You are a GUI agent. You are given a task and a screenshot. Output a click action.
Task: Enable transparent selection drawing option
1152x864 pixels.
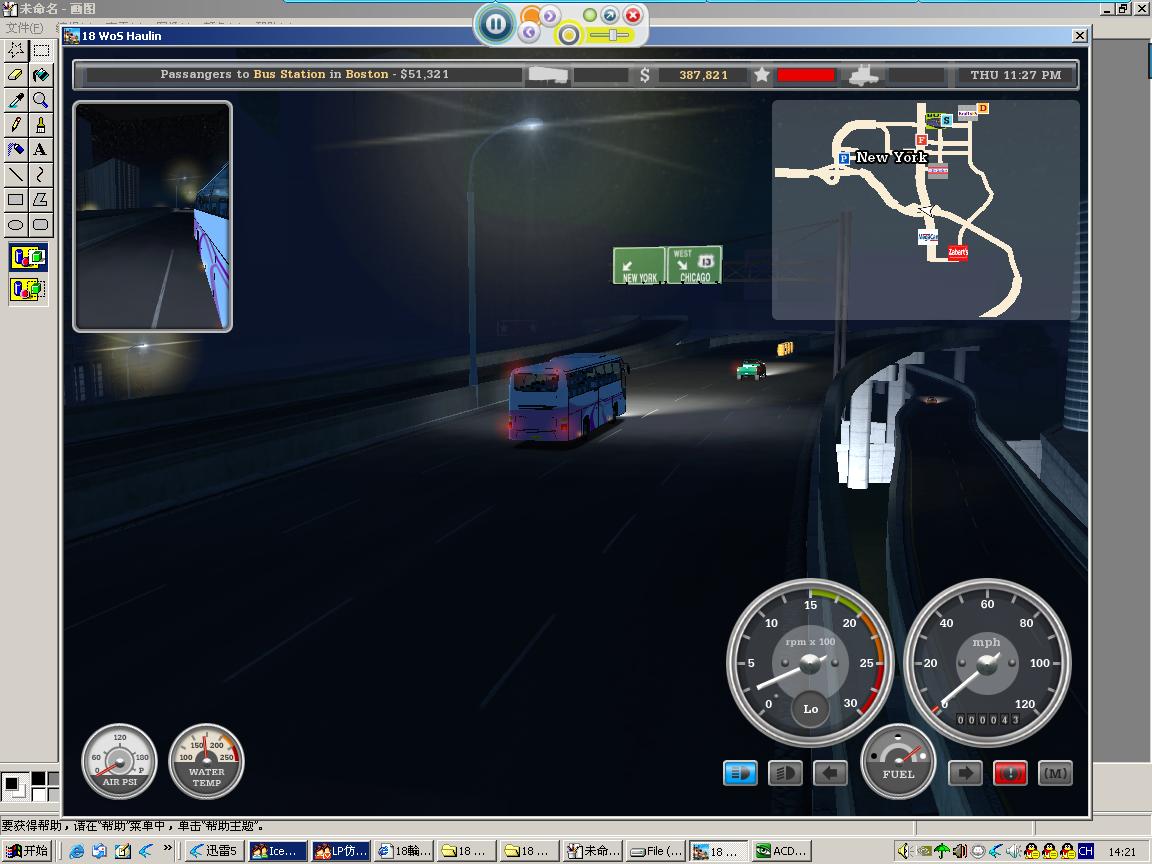(28, 288)
